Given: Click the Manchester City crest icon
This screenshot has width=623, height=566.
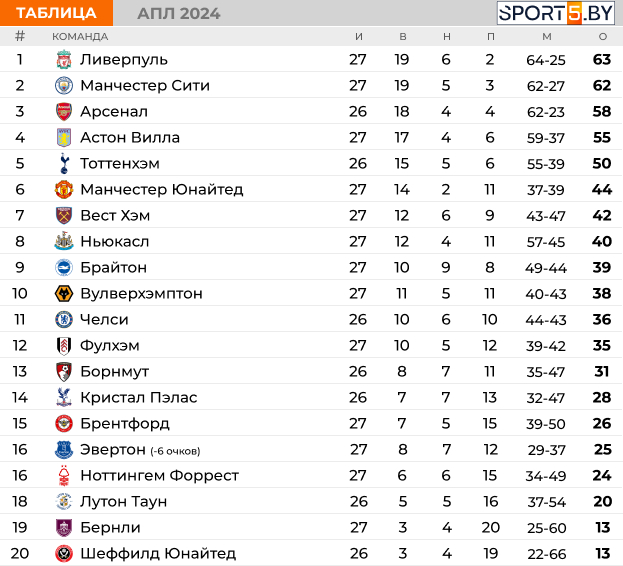Looking at the screenshot, I should click(64, 86).
